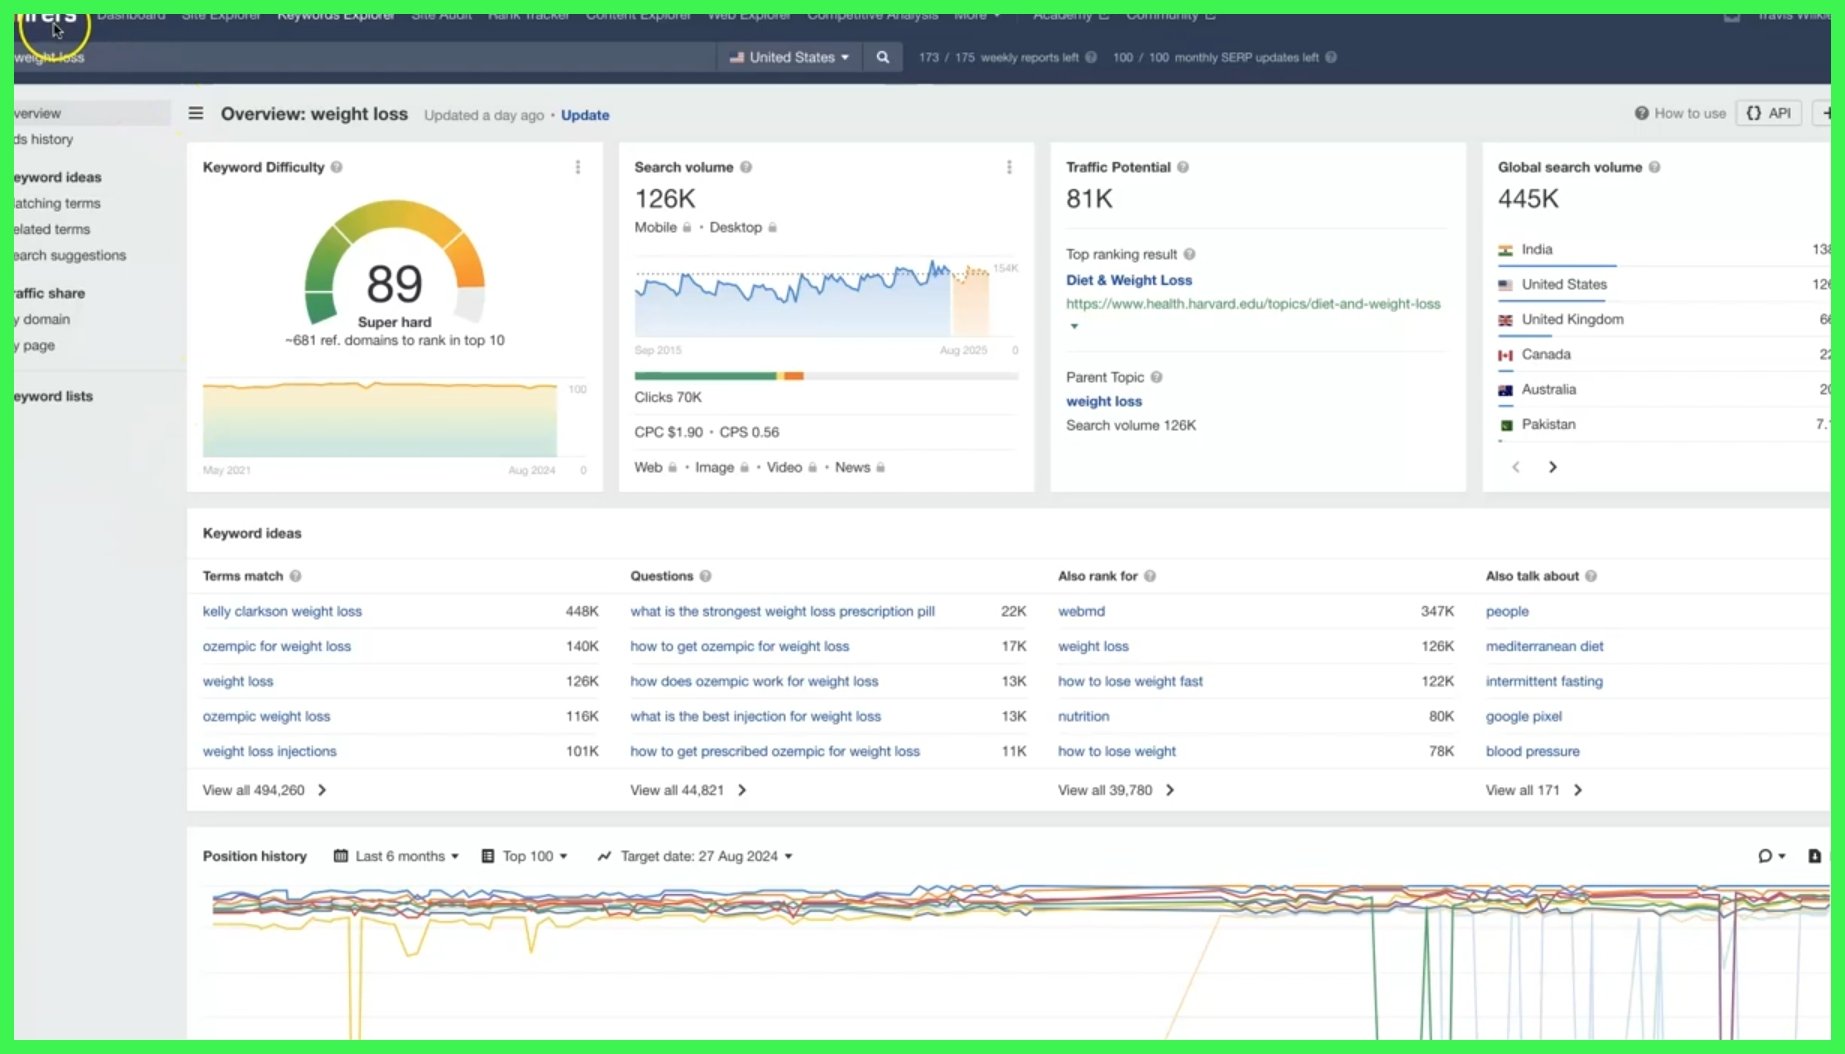Click the next page arrow under Global search volume

1552,466
